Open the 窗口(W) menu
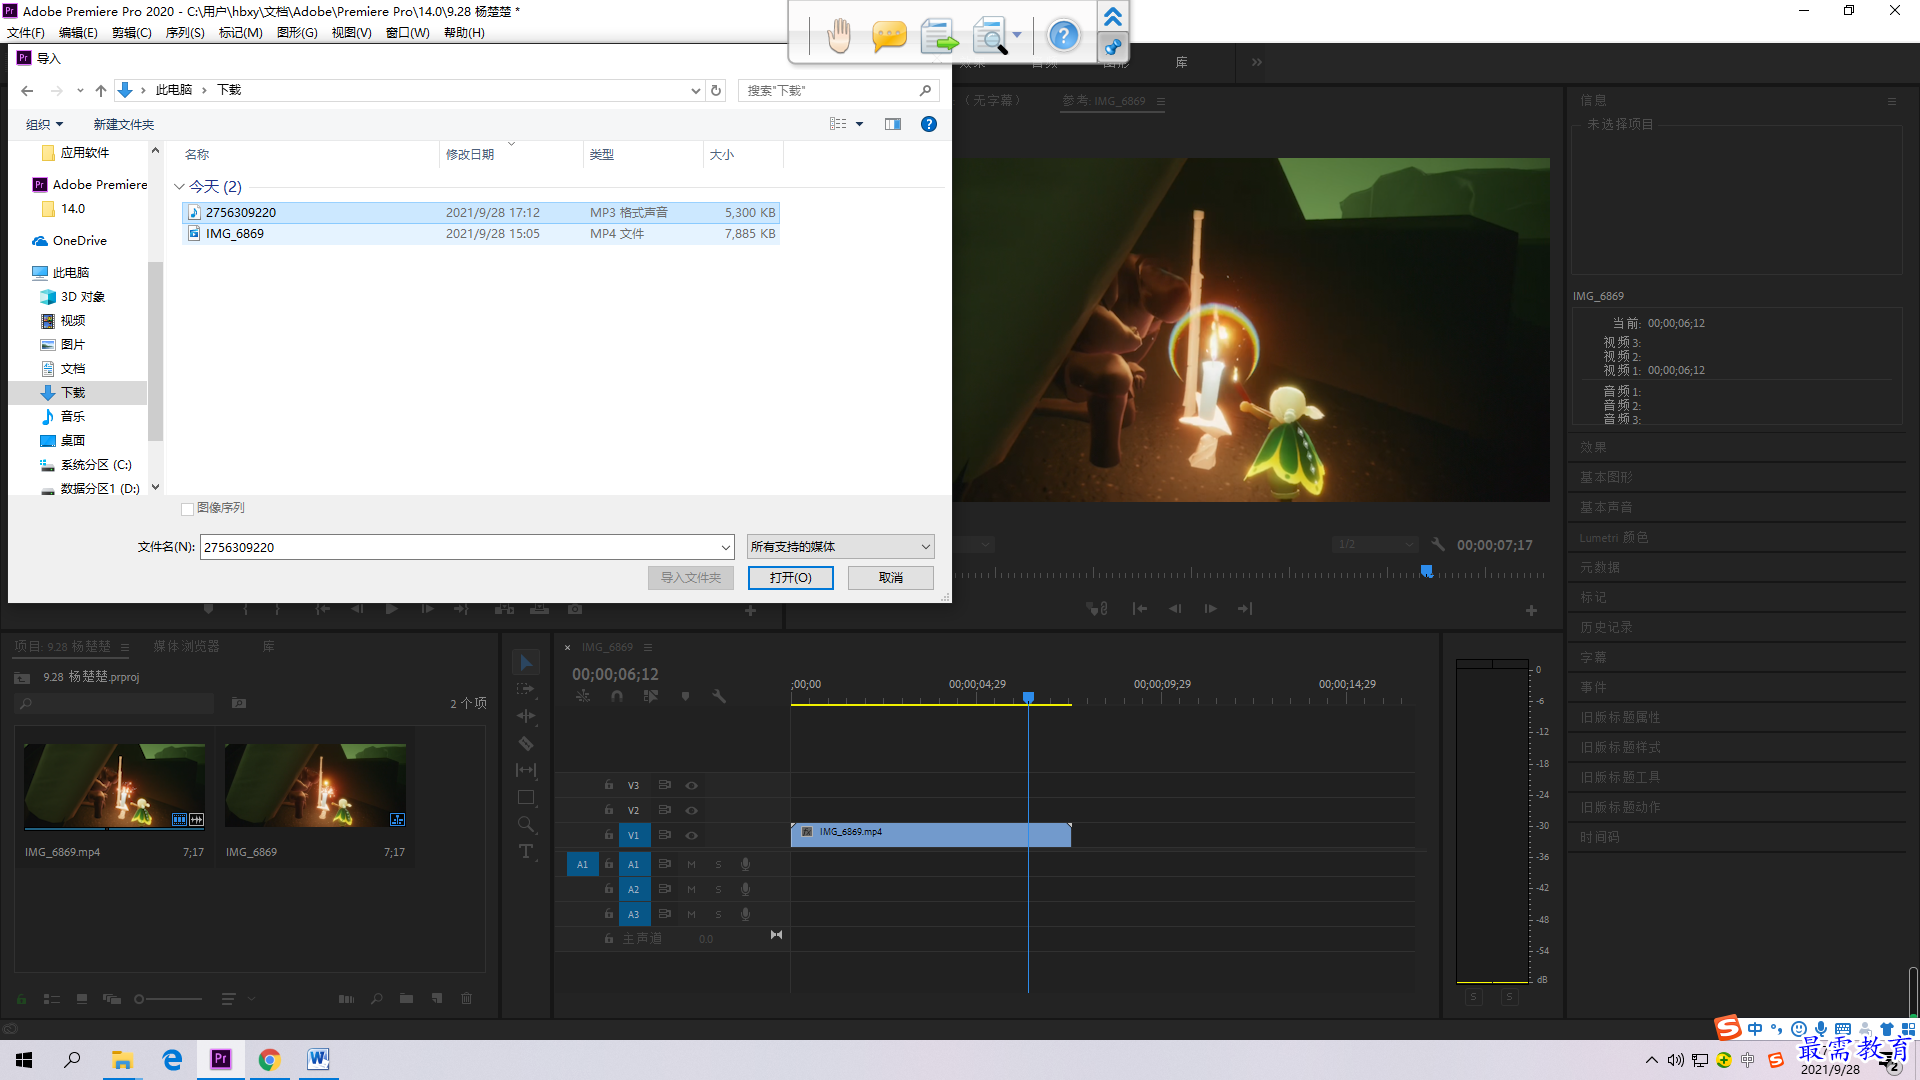This screenshot has height=1080, width=1920. coord(408,32)
